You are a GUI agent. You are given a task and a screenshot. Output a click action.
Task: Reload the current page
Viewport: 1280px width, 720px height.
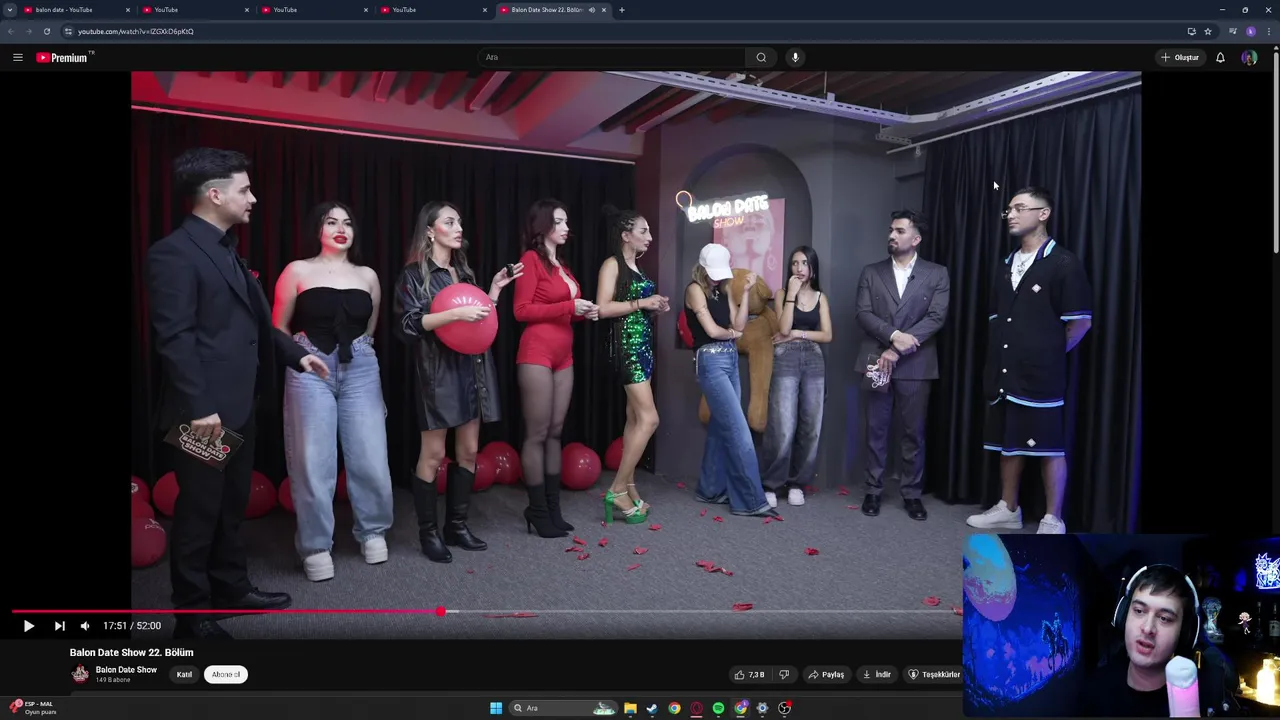click(47, 31)
